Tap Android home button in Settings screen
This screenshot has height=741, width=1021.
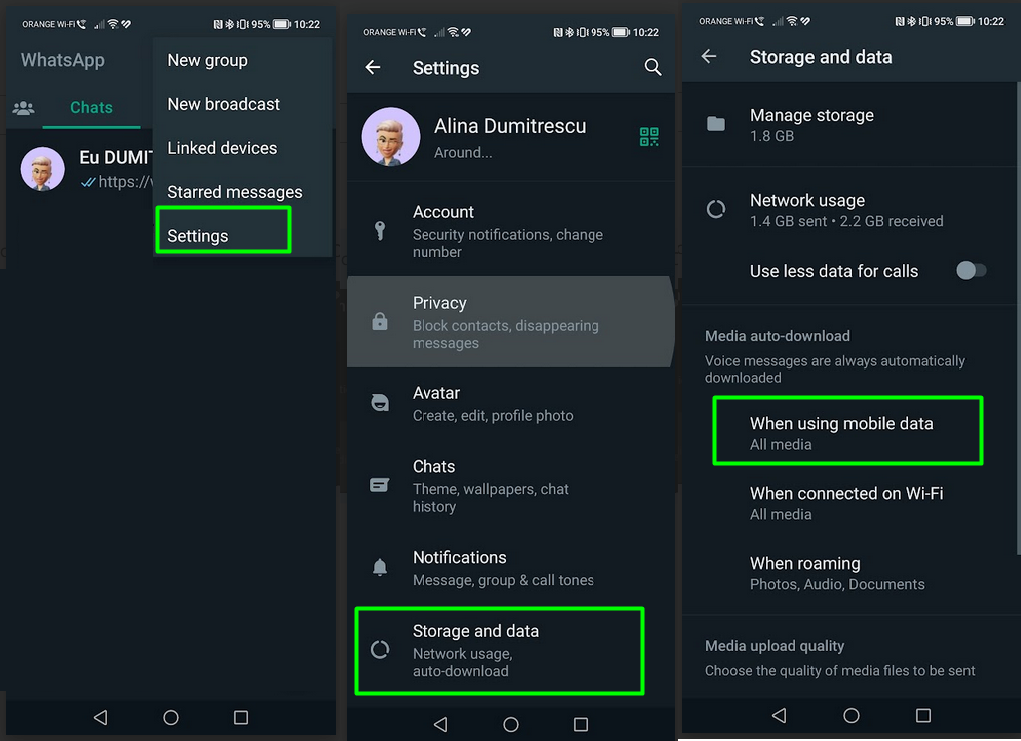511,724
